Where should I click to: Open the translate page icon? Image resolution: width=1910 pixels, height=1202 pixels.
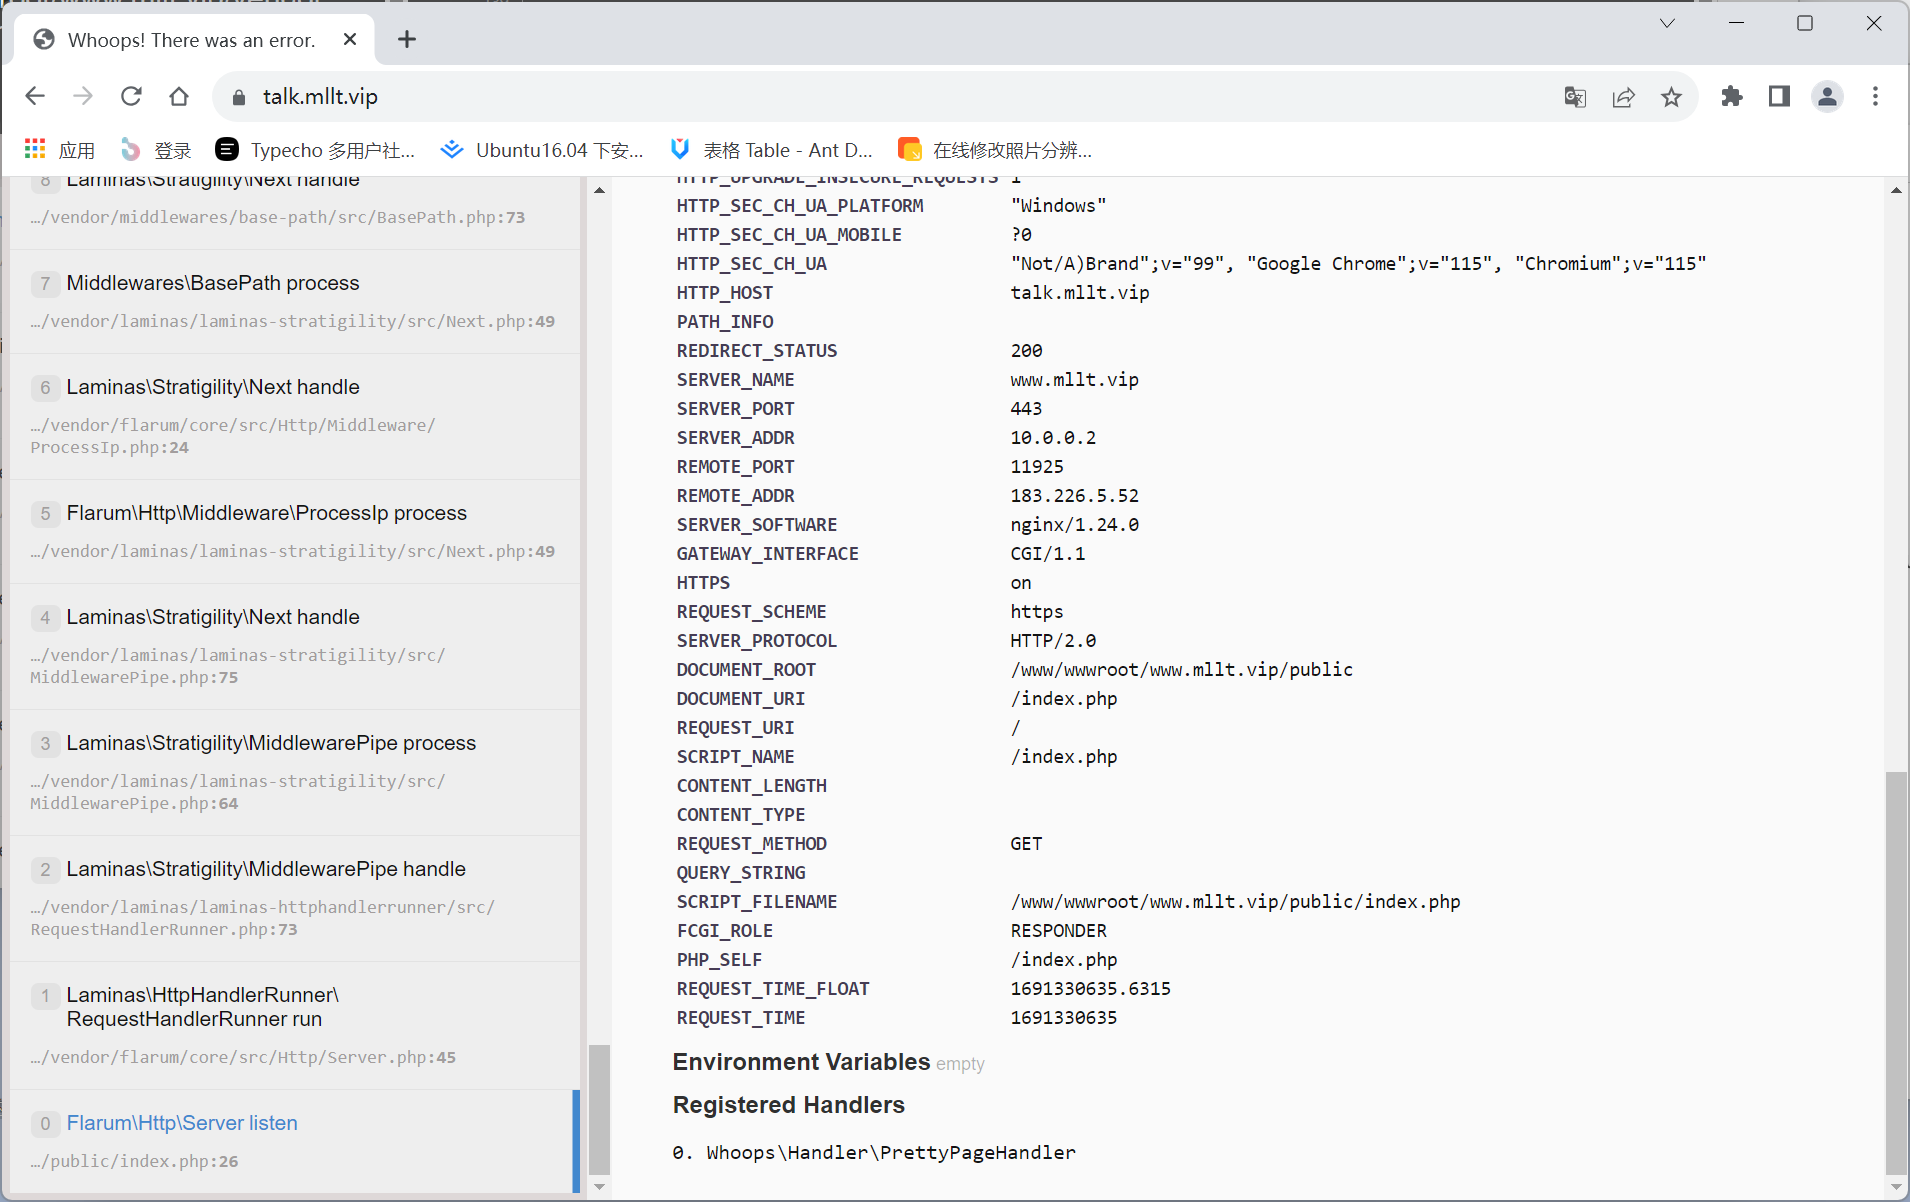tap(1575, 97)
